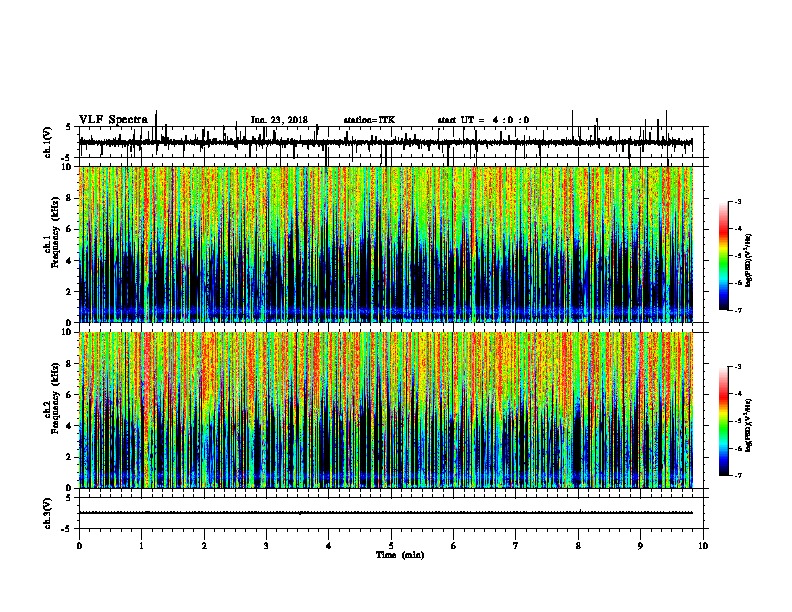The width and height of the screenshot is (792, 612).
Task: Click the "6" kHz tick on ch.2 spectrogram
Action: [x=69, y=395]
